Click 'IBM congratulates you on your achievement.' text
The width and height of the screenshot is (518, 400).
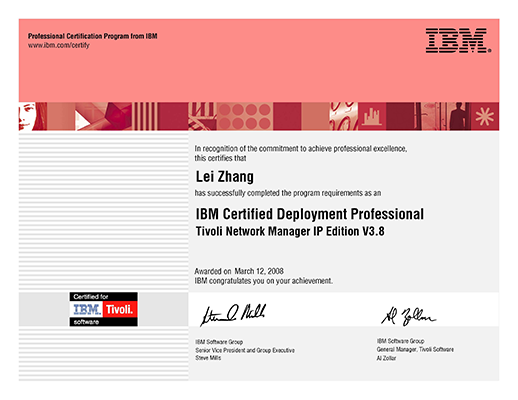tap(263, 281)
